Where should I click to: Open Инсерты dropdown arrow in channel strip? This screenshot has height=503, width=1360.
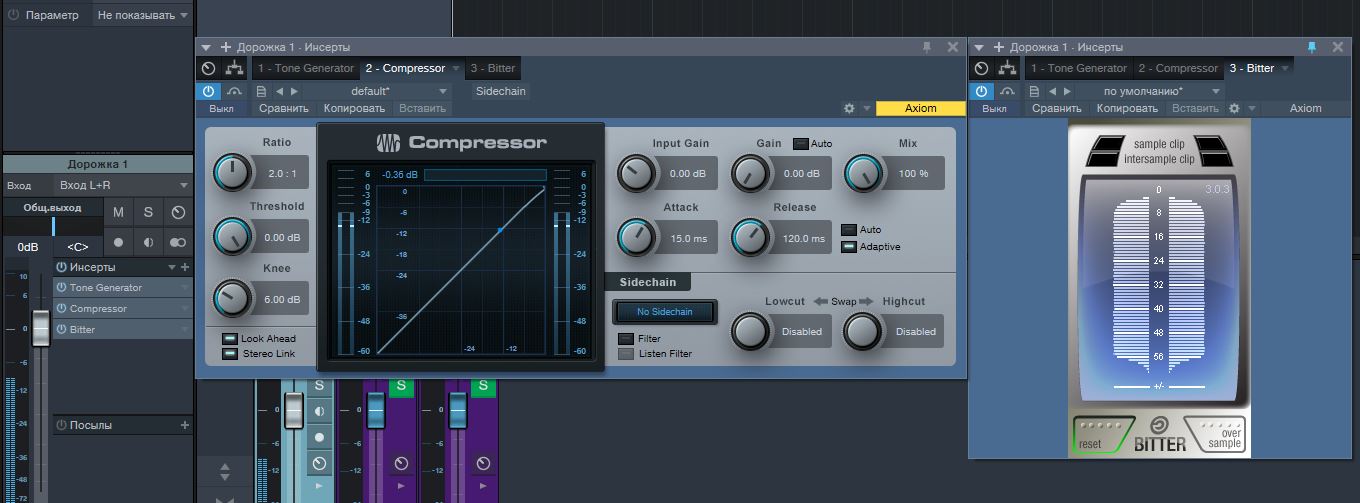click(x=172, y=268)
